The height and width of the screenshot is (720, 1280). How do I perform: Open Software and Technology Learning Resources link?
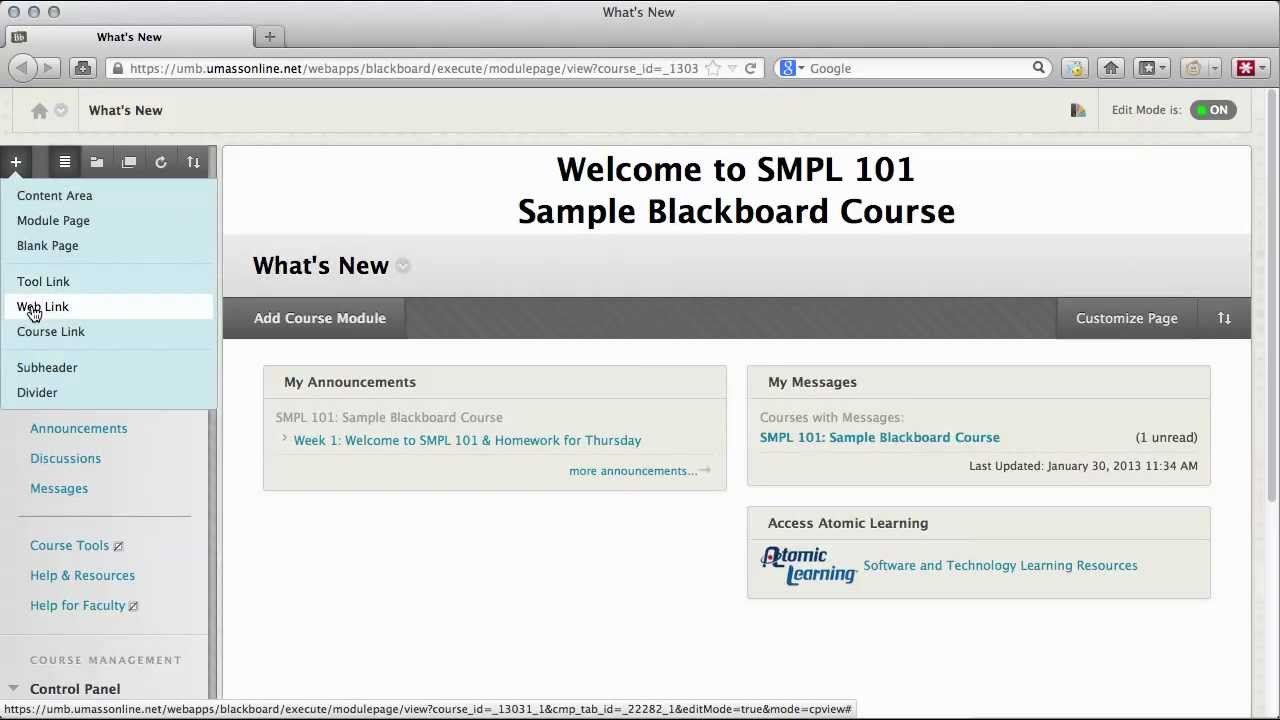coord(1000,566)
